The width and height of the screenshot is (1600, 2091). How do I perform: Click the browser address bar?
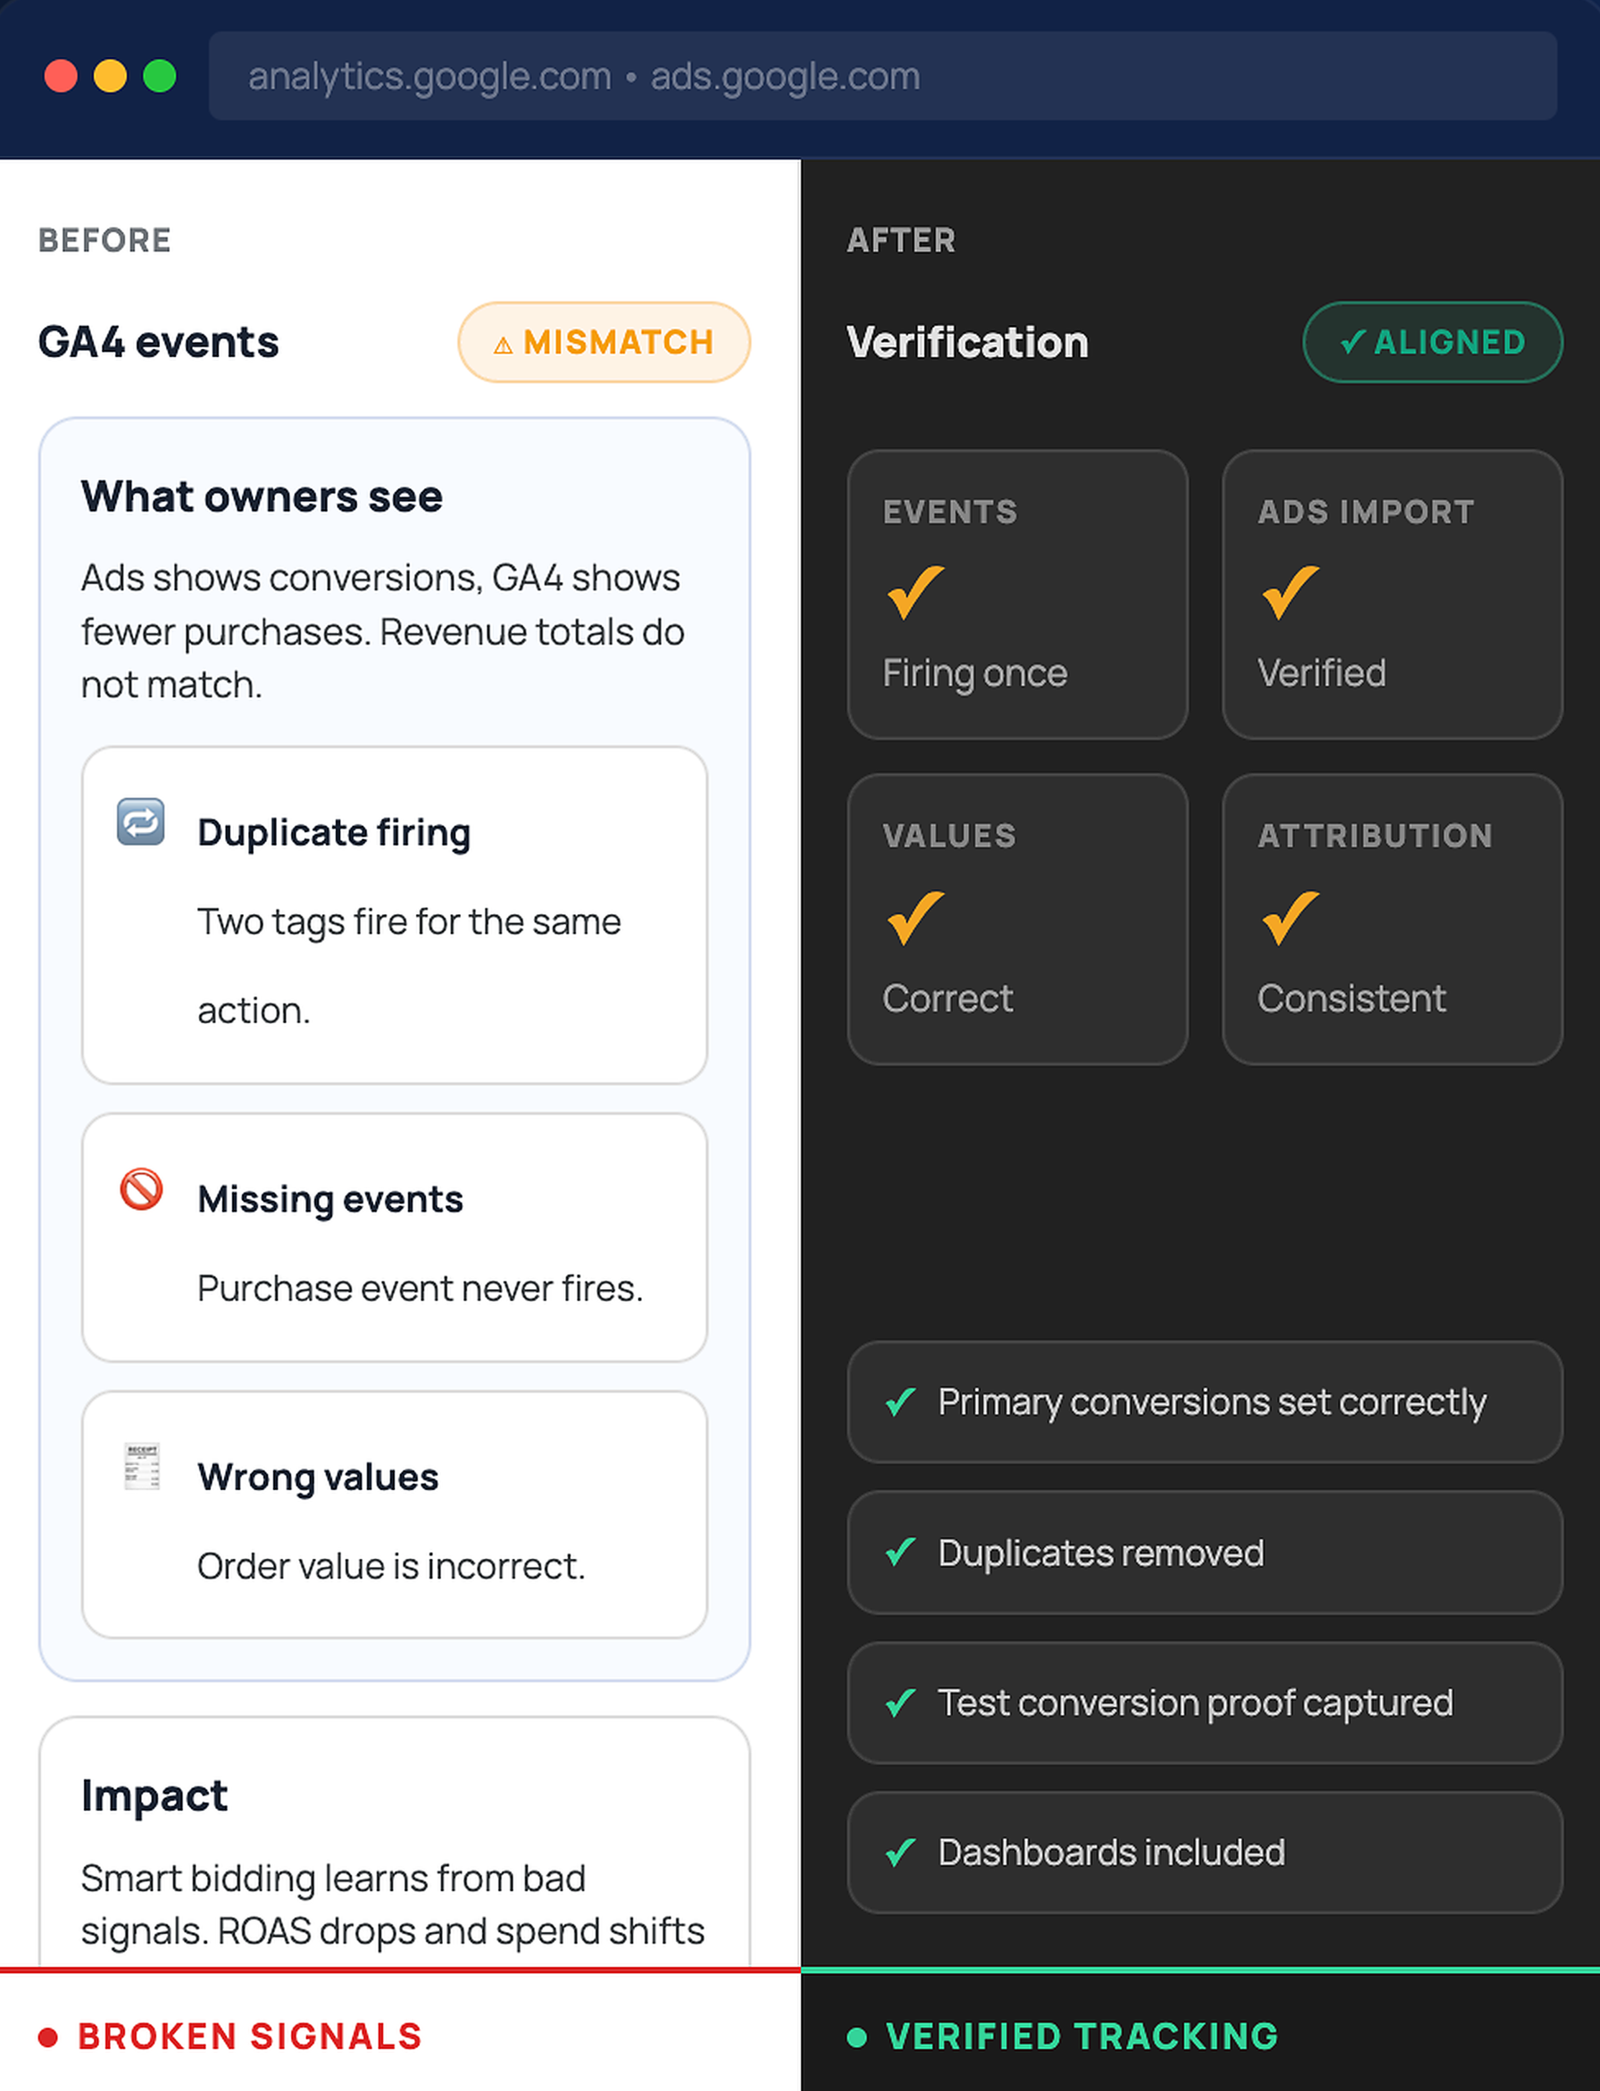(x=882, y=76)
